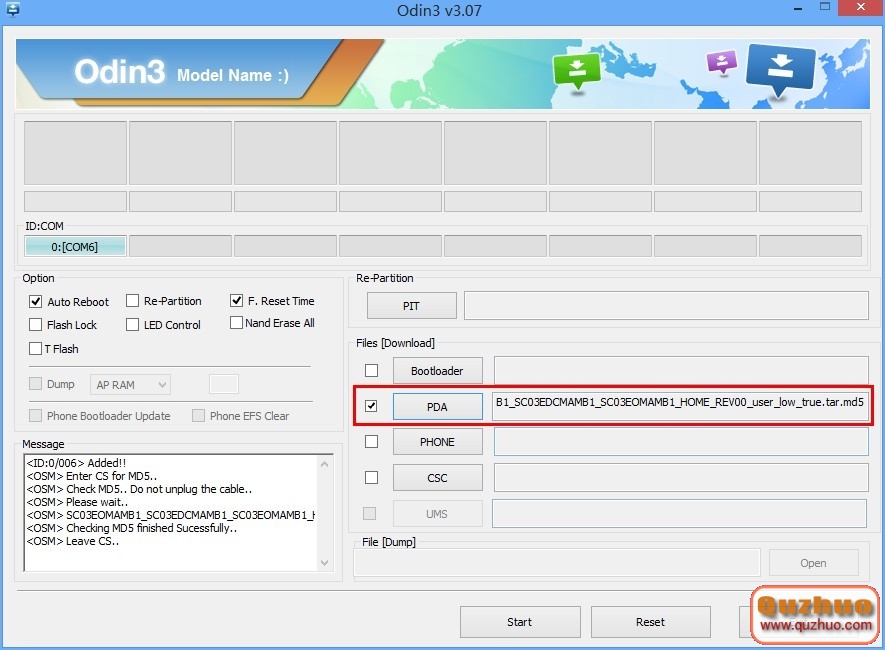Click the Start button
This screenshot has height=650, width=885.
[x=520, y=622]
